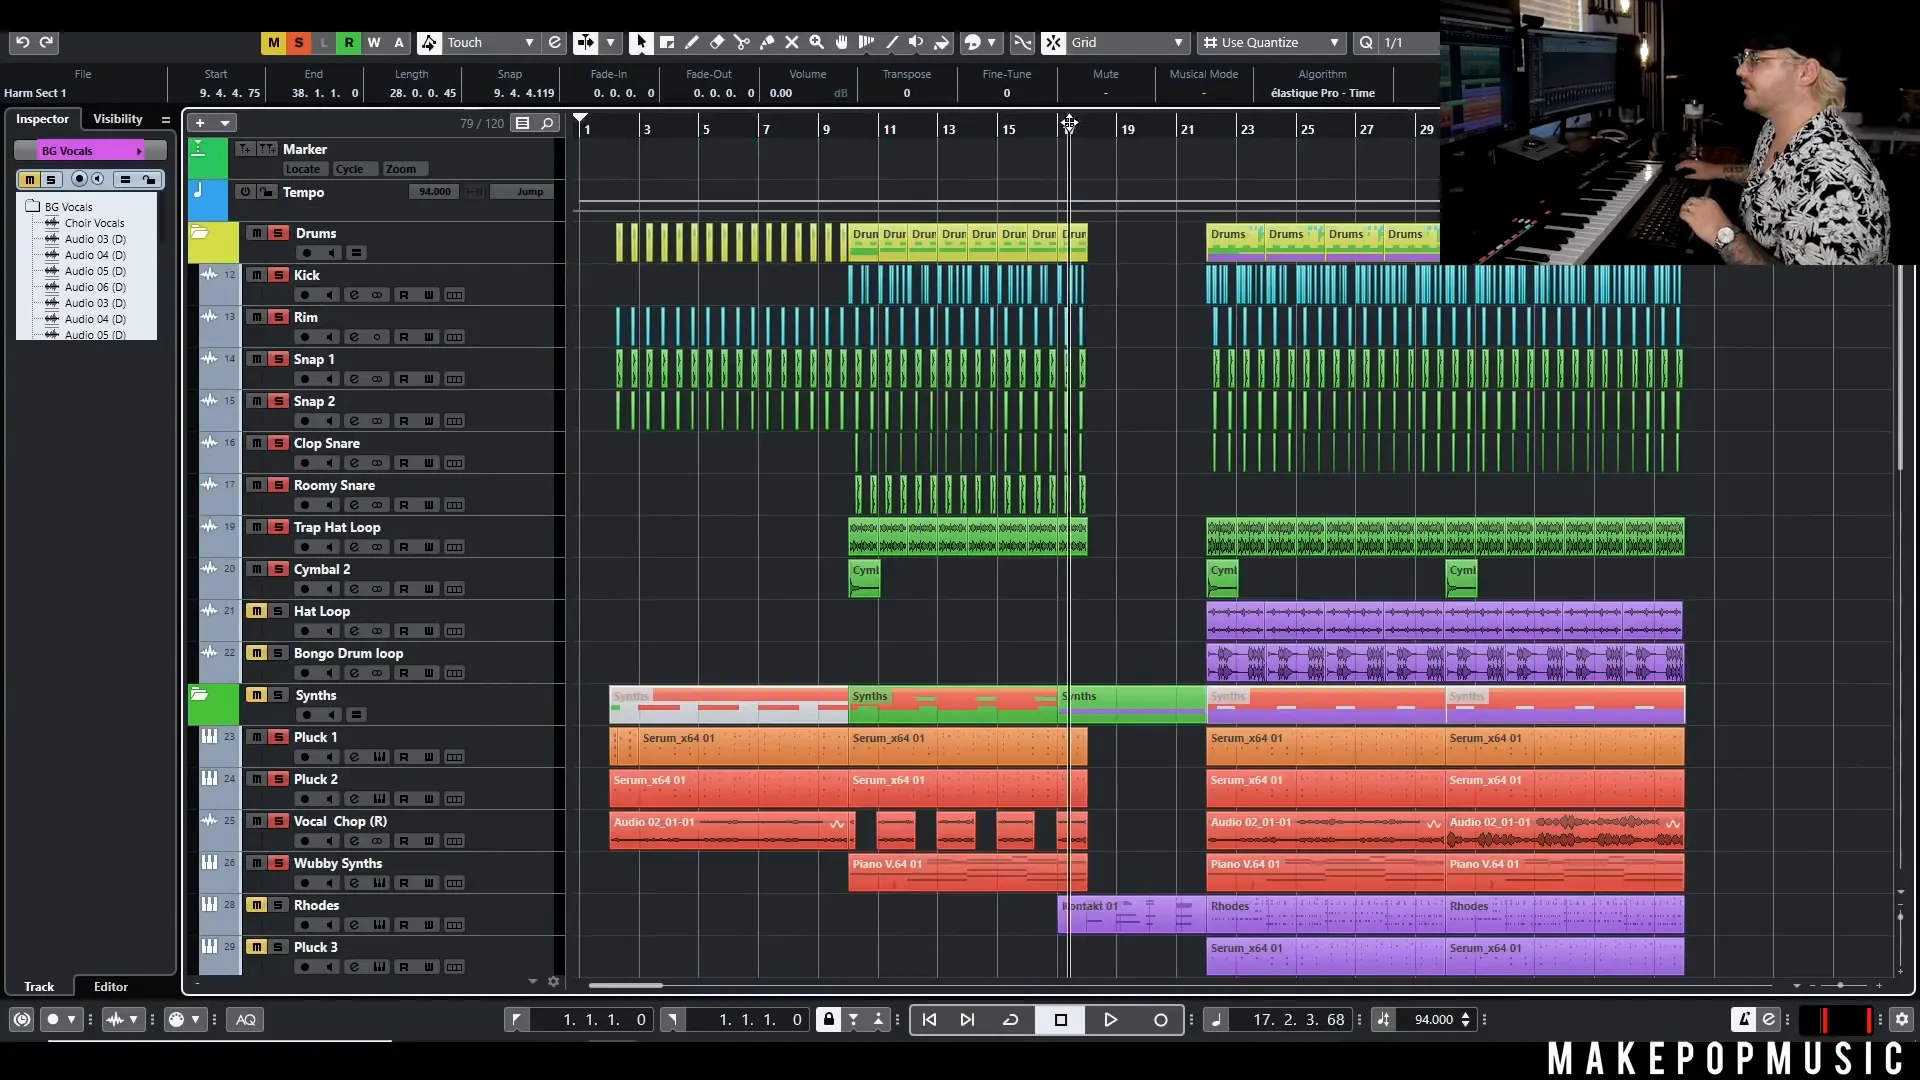
Task: Click the Undo arrow icon
Action: (x=22, y=42)
